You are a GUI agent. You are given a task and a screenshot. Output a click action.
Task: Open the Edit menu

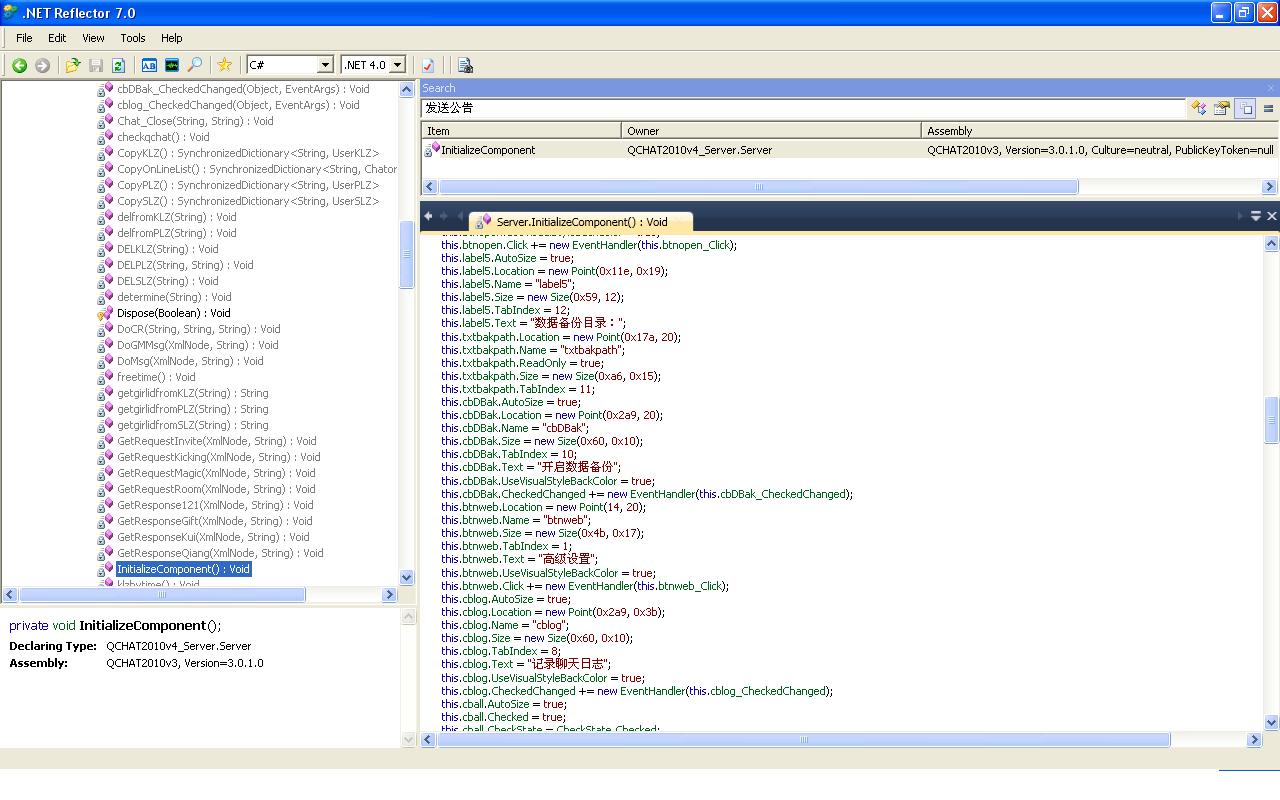[x=57, y=38]
